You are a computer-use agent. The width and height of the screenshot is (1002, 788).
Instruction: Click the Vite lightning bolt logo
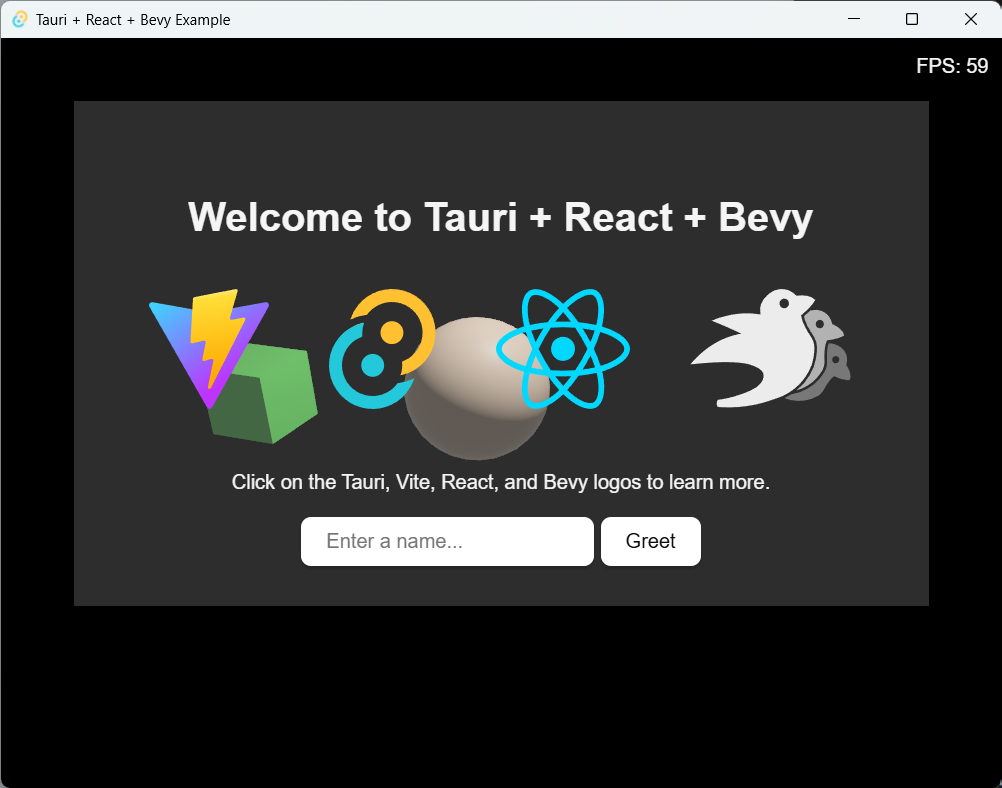coord(209,348)
